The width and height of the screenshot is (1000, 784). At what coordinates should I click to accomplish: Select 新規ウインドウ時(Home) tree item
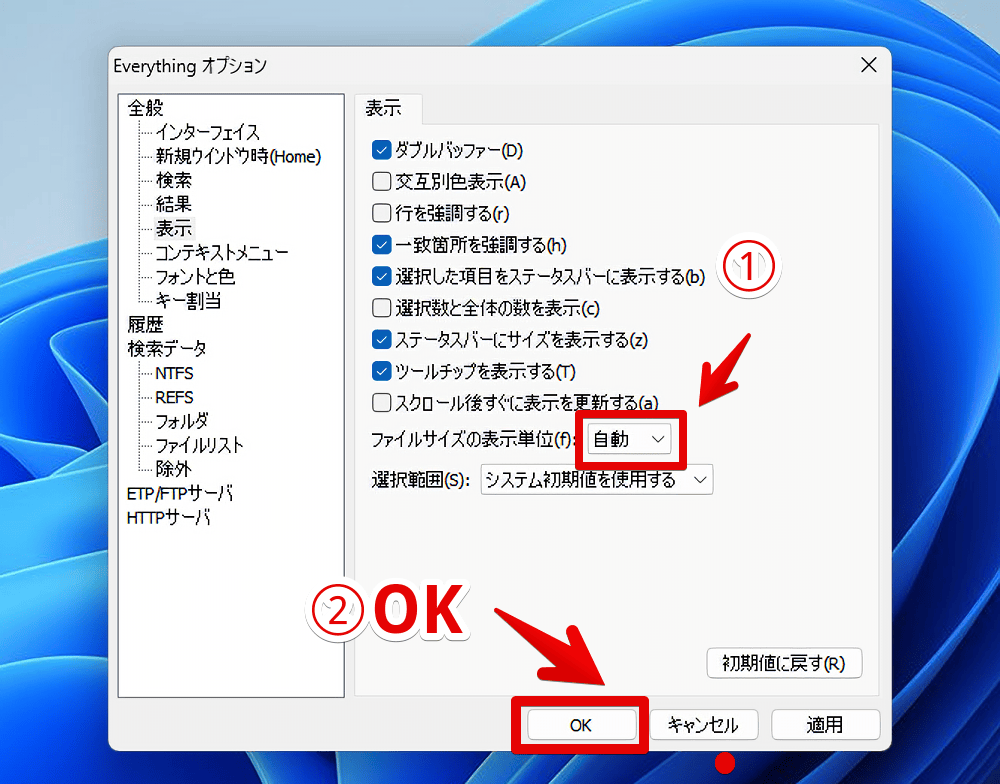point(239,156)
